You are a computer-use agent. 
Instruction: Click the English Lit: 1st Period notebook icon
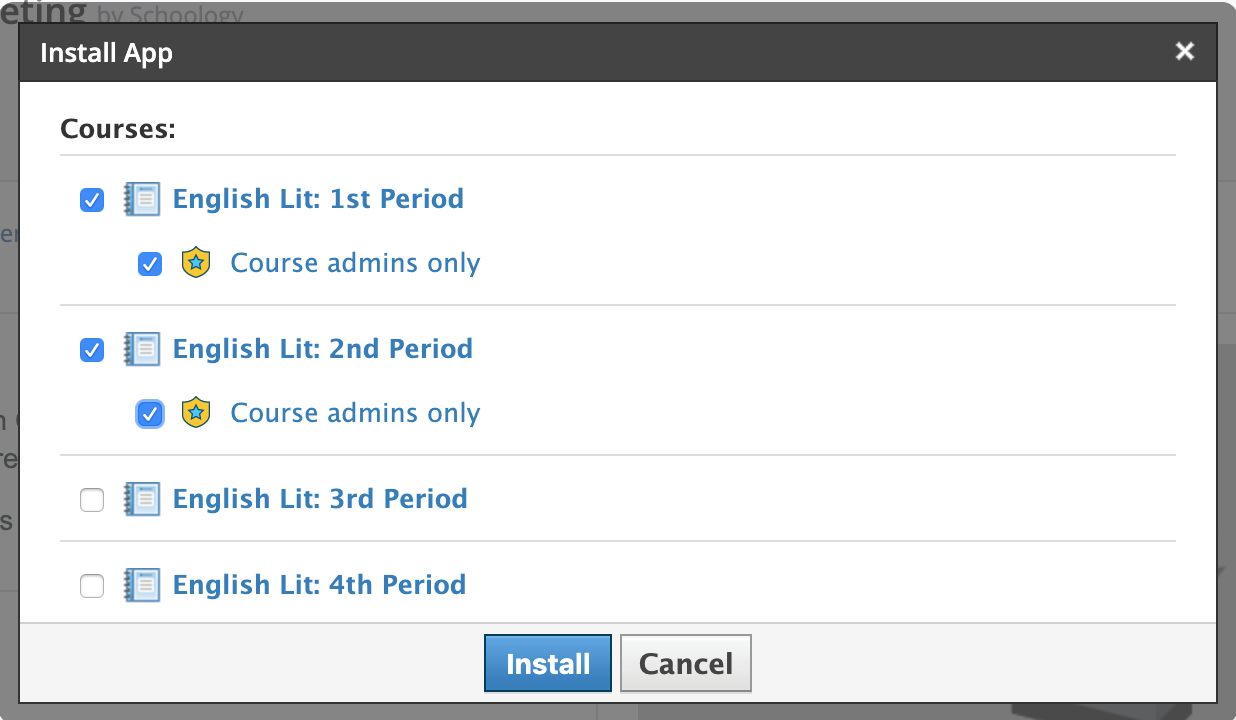(142, 199)
